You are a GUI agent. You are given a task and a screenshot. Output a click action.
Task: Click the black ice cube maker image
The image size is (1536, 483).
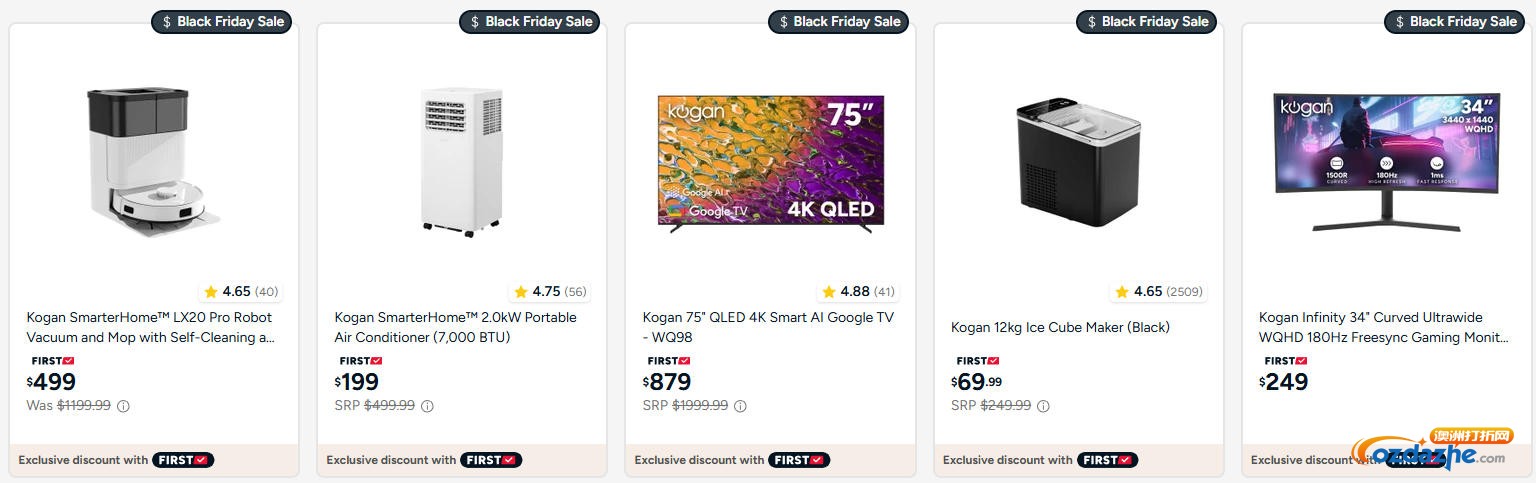coord(1077,162)
